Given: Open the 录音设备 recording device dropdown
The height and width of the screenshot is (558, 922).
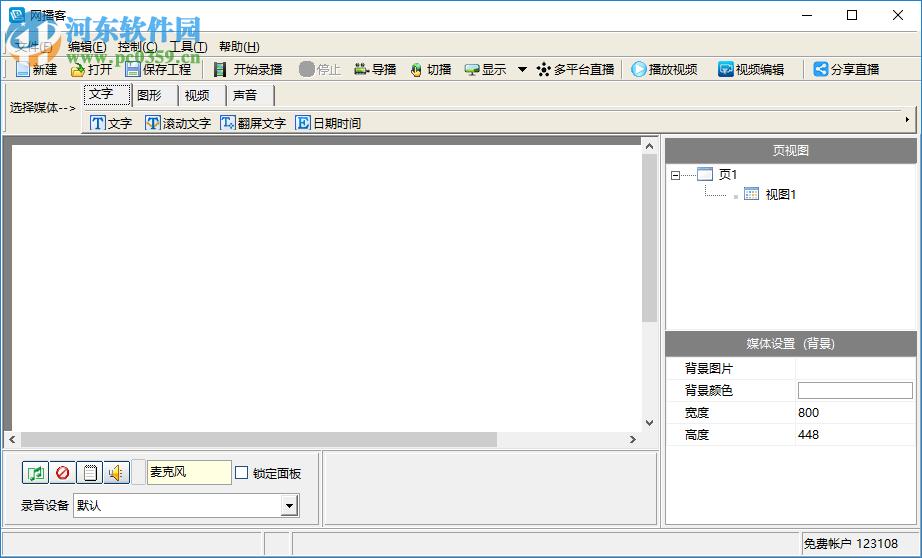Looking at the screenshot, I should click(289, 506).
